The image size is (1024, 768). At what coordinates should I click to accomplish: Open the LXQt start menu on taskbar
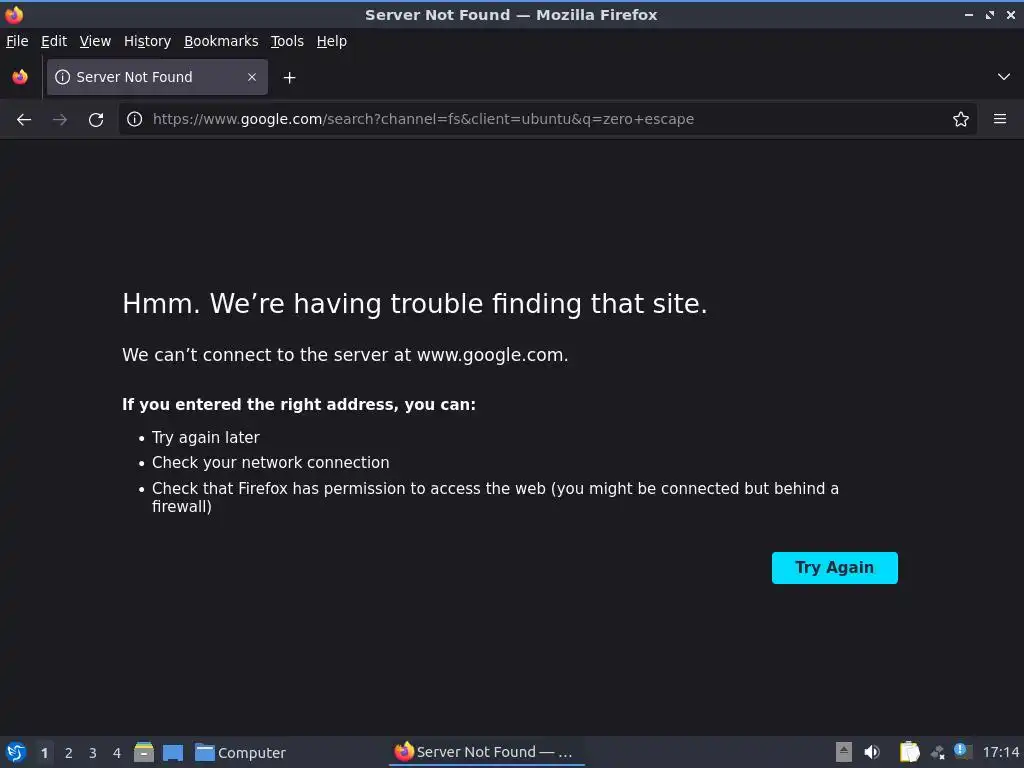[x=16, y=752]
